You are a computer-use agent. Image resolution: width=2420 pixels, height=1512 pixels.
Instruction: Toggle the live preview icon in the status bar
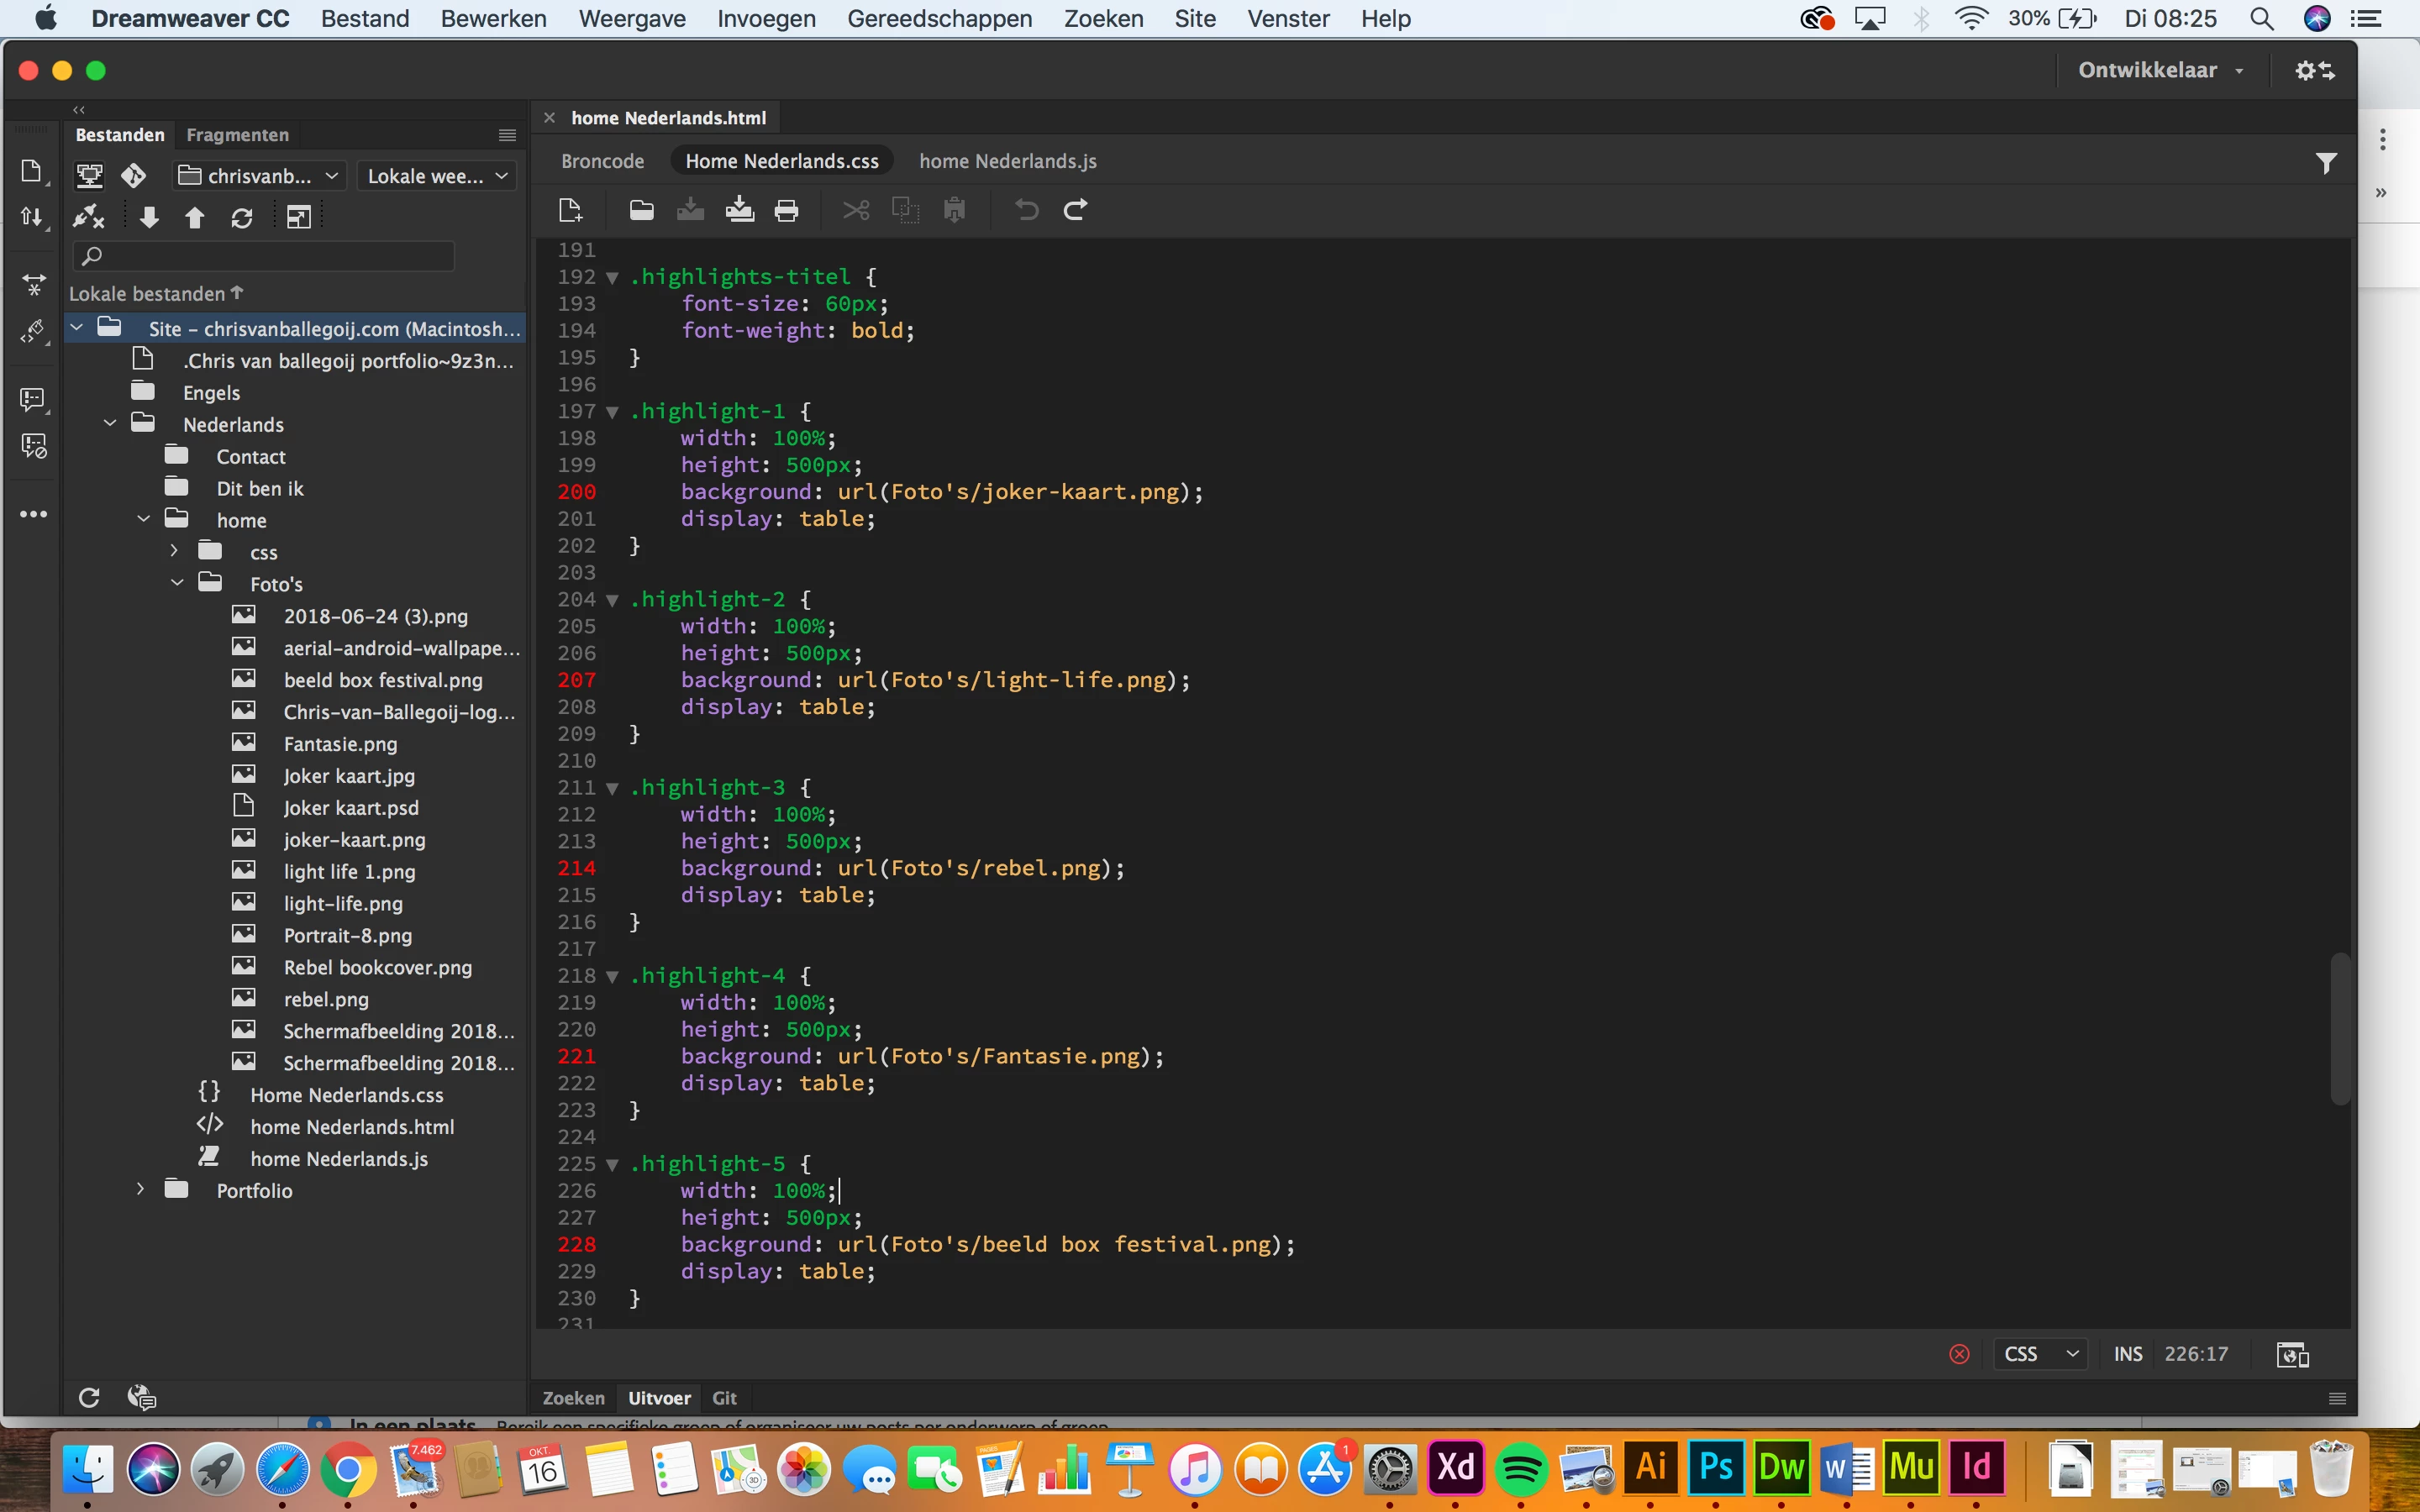coord(2292,1354)
